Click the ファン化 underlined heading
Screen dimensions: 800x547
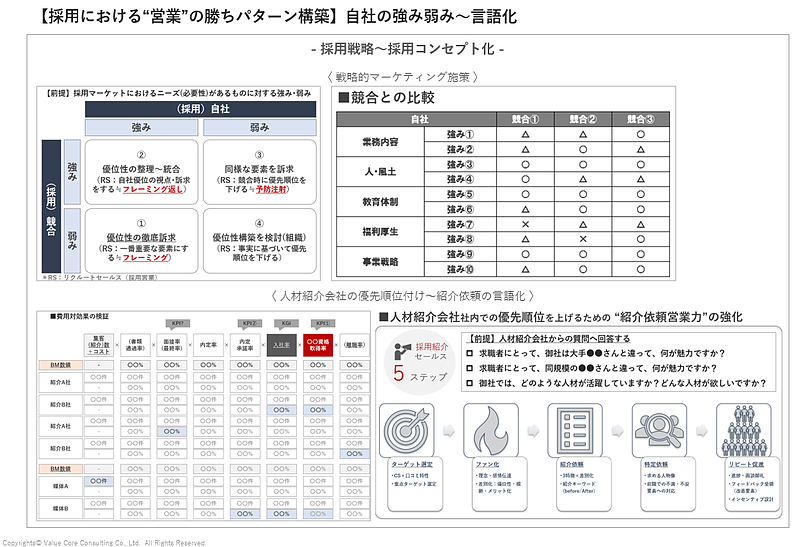coord(487,464)
